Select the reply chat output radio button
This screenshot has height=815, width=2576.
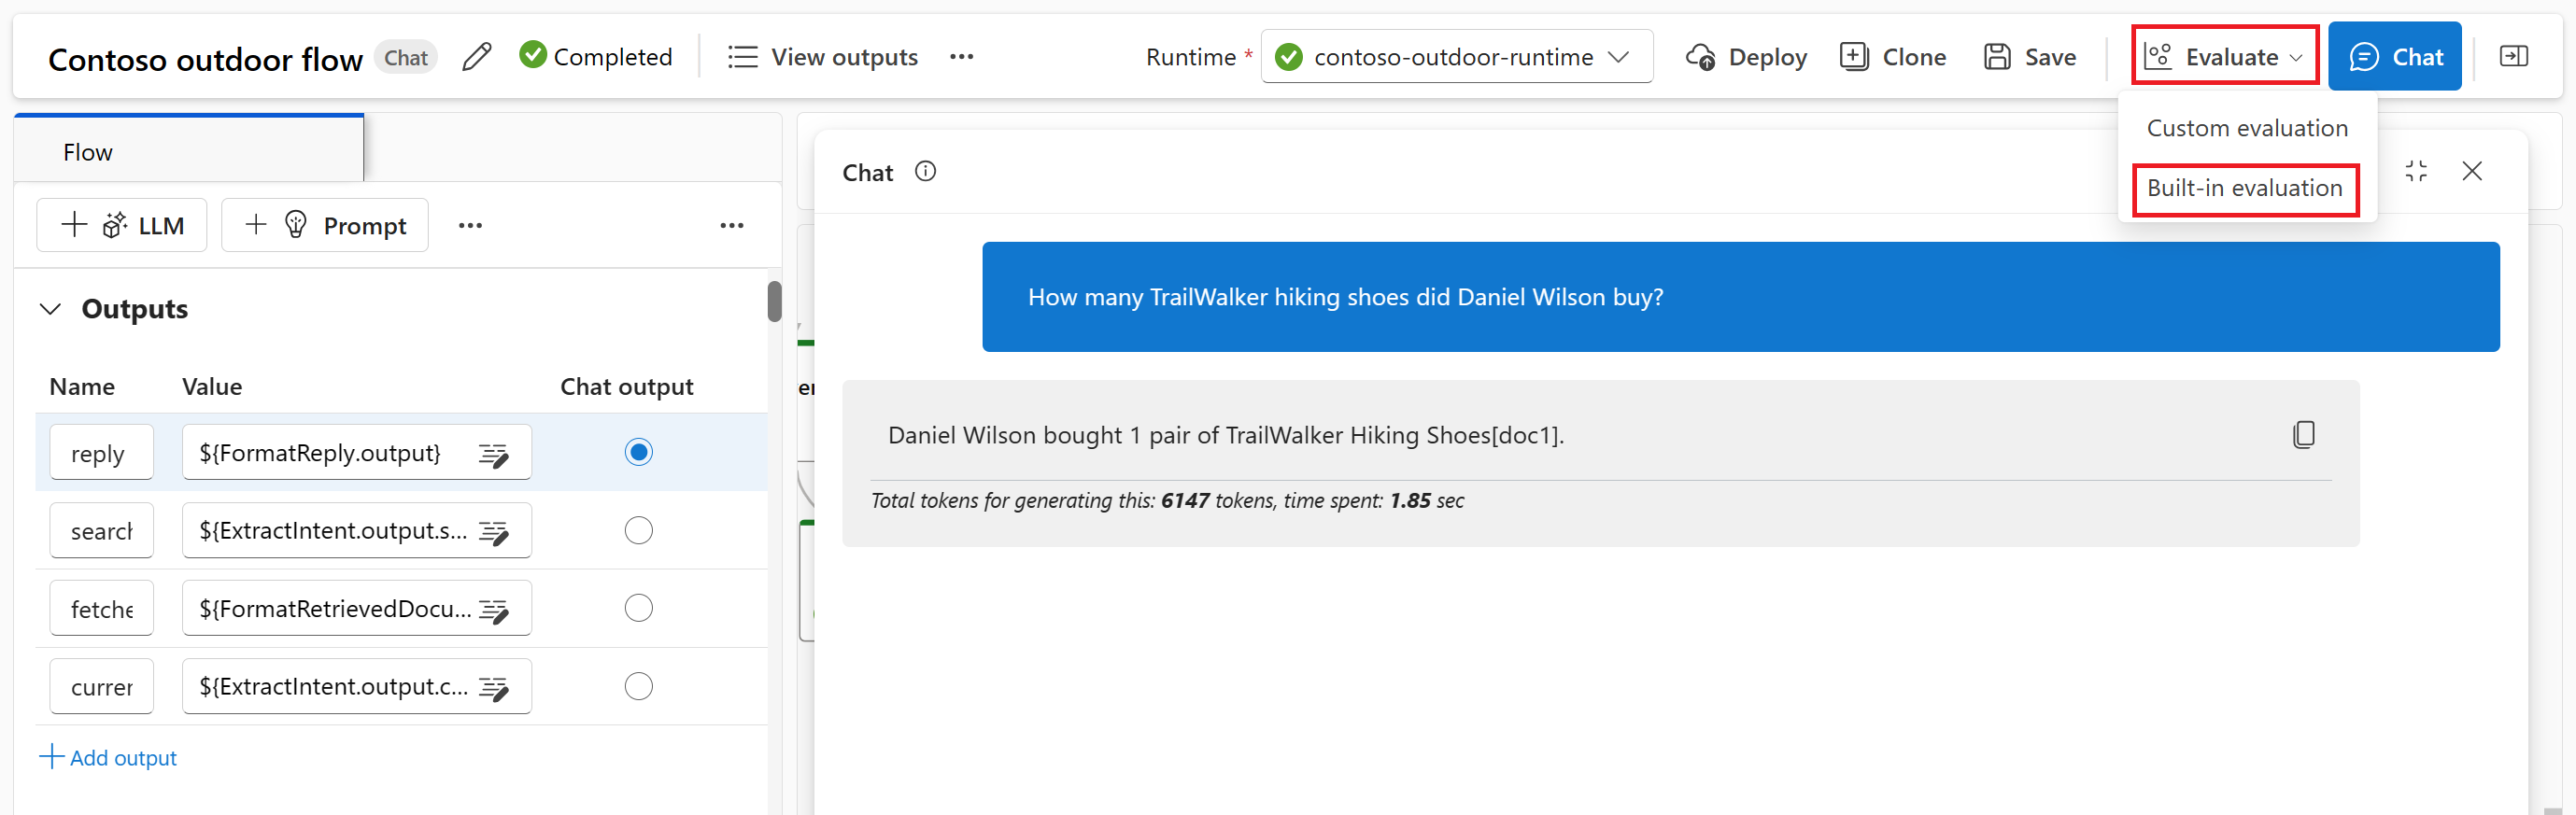[639, 452]
